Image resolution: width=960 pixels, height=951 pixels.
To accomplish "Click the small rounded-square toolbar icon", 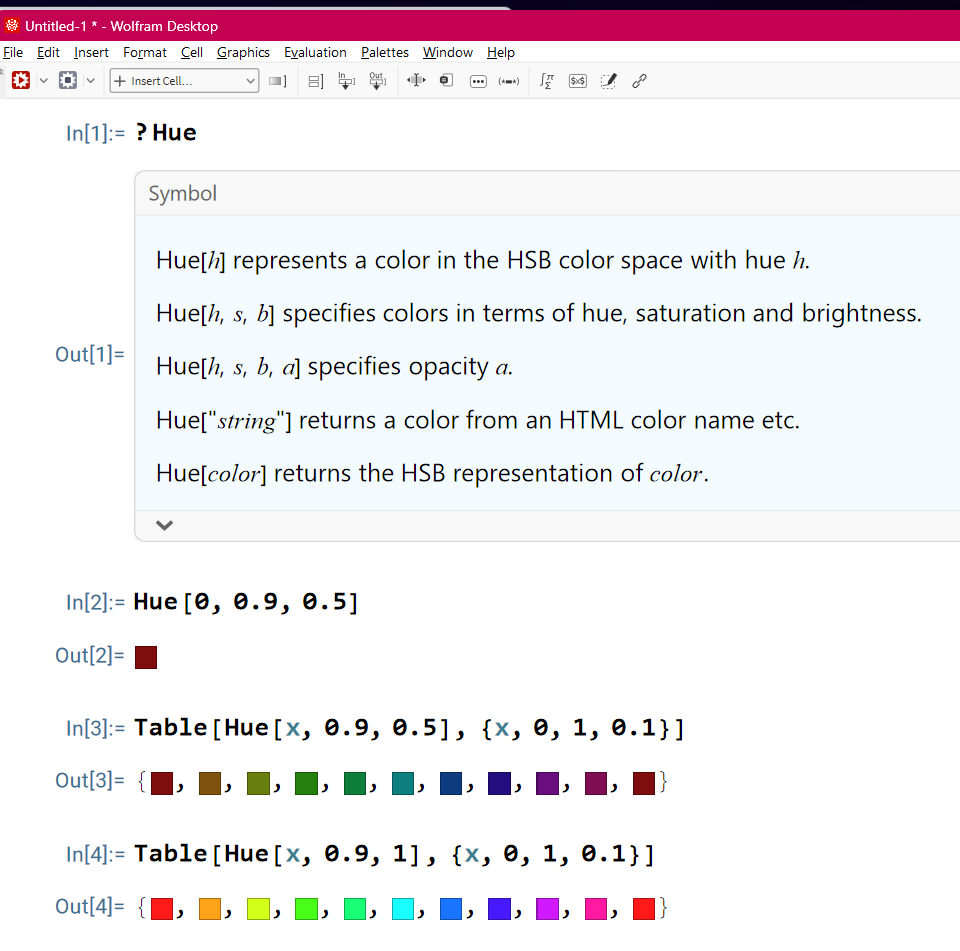I will pyautogui.click(x=447, y=80).
